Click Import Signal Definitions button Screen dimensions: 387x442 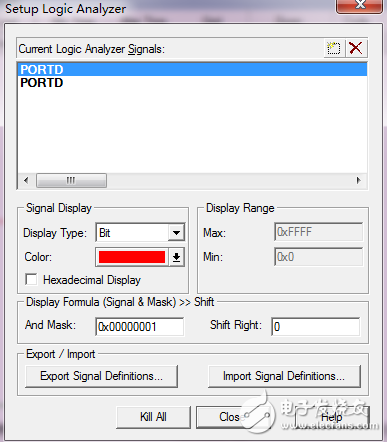(x=284, y=376)
